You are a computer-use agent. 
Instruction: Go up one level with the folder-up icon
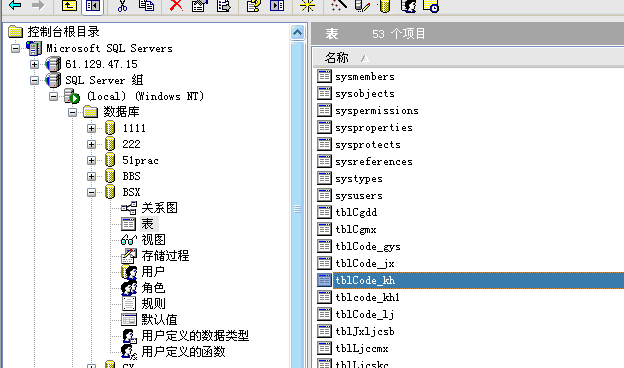coord(69,6)
